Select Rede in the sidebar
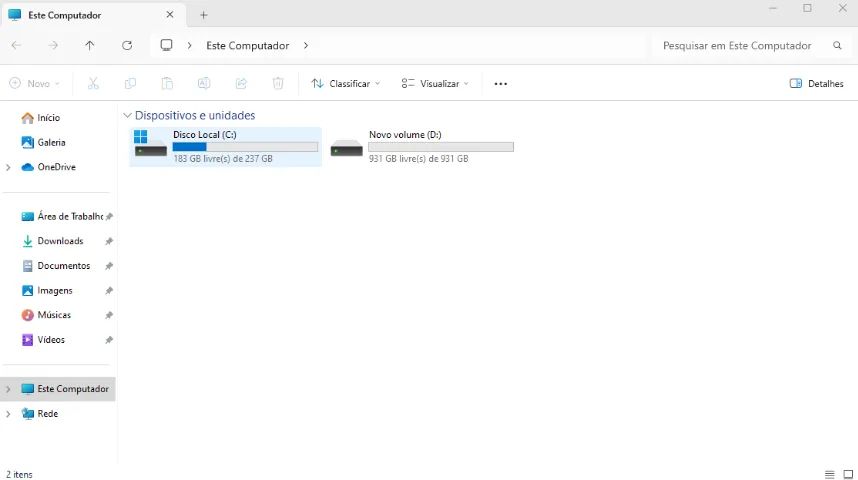The height and width of the screenshot is (480, 858). [48, 414]
